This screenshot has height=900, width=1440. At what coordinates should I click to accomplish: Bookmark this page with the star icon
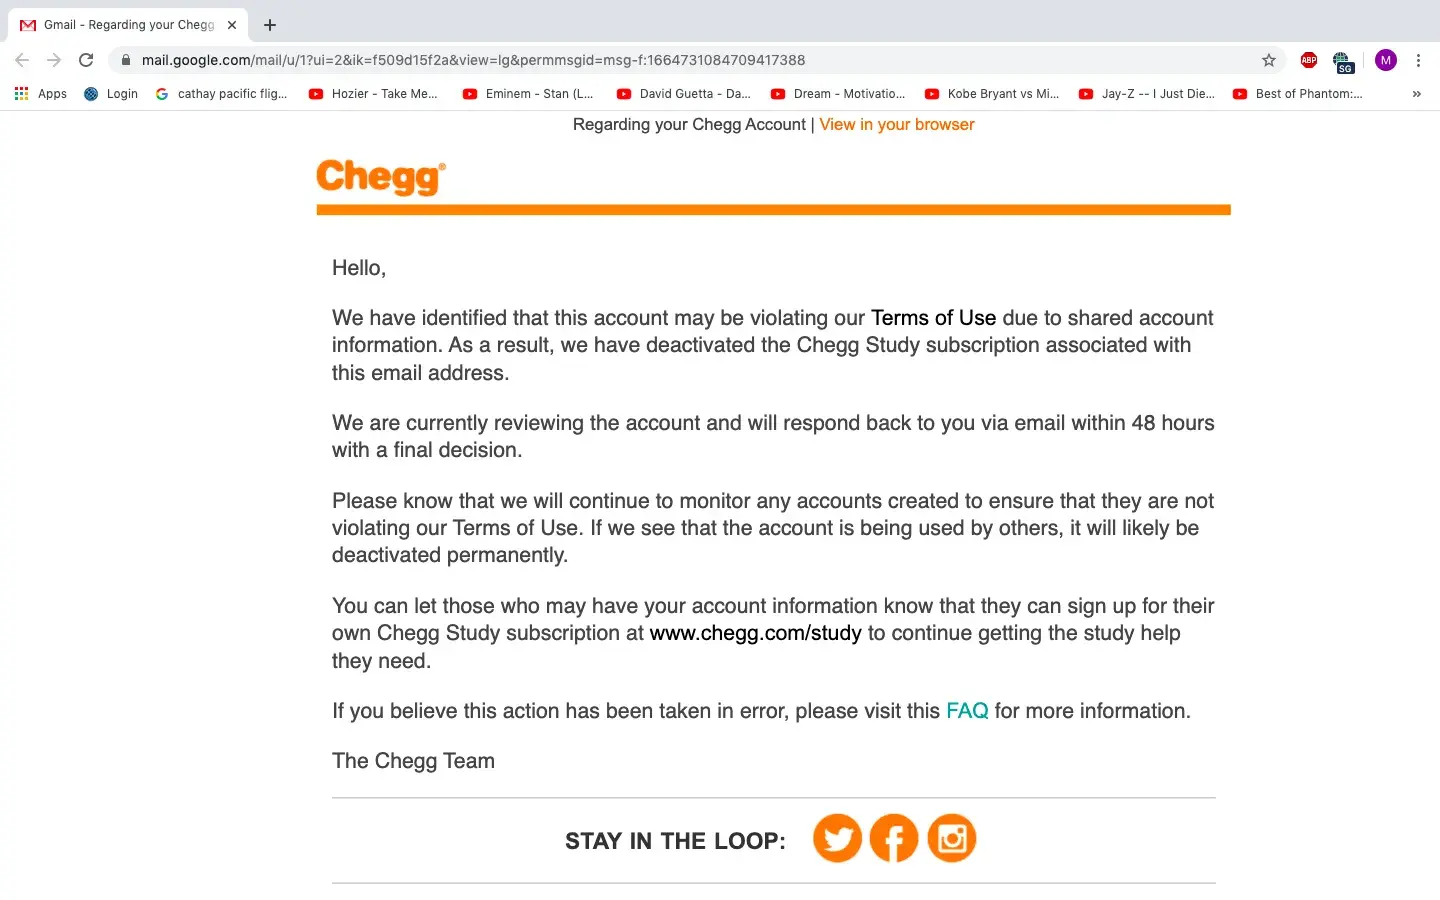pyautogui.click(x=1269, y=60)
